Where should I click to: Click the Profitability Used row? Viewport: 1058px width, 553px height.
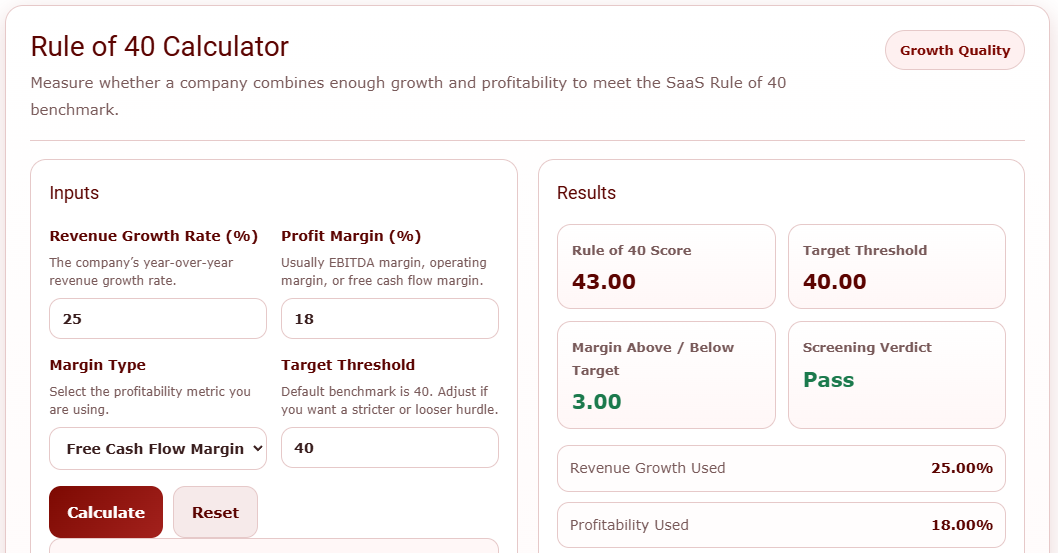point(781,525)
